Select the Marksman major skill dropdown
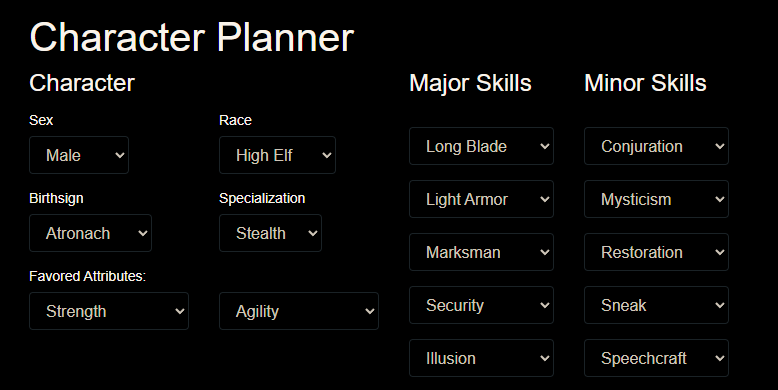Image resolution: width=778 pixels, height=390 pixels. pos(481,252)
